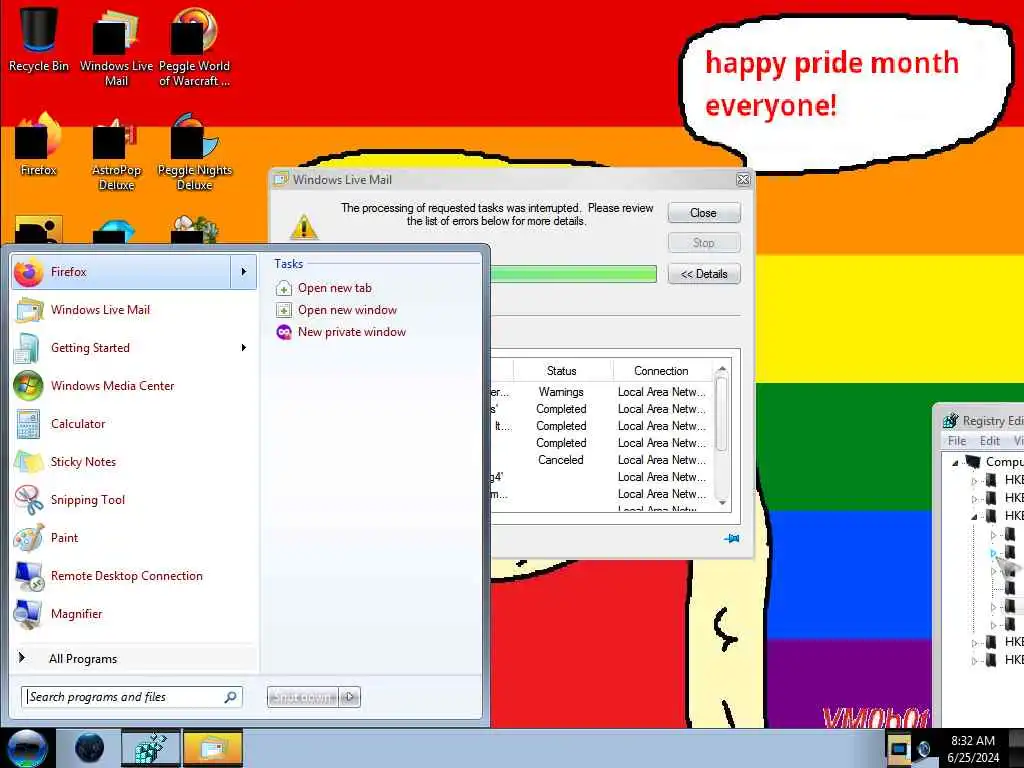
Task: Click the Connection column header
Action: (x=662, y=371)
